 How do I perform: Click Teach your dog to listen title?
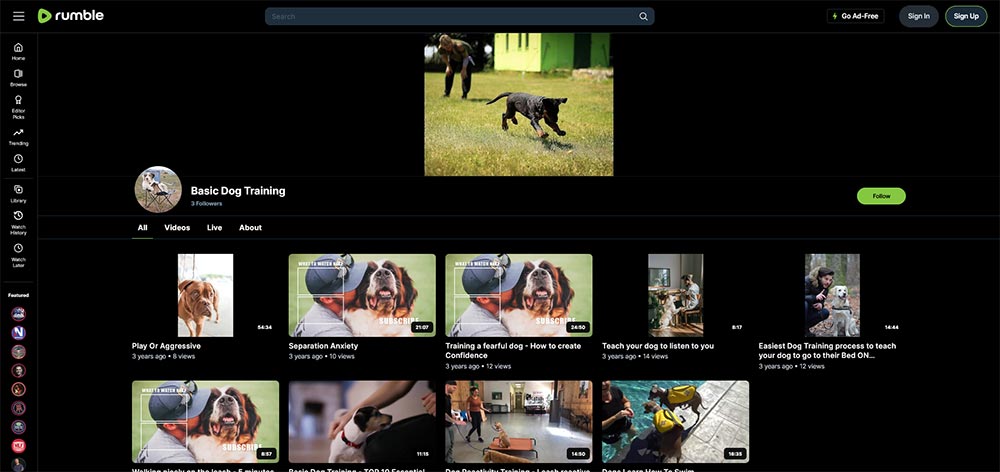pyautogui.click(x=658, y=346)
